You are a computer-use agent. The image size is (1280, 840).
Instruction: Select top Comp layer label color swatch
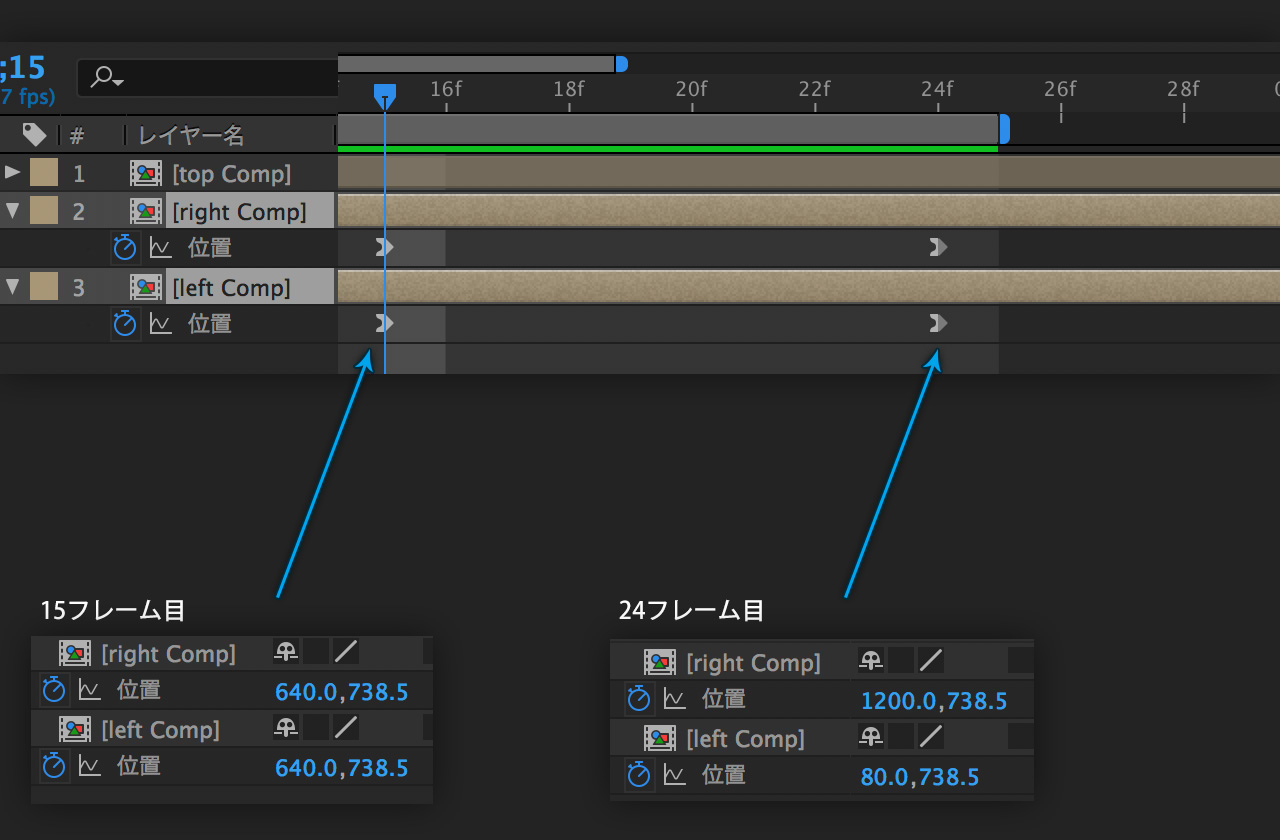43,174
